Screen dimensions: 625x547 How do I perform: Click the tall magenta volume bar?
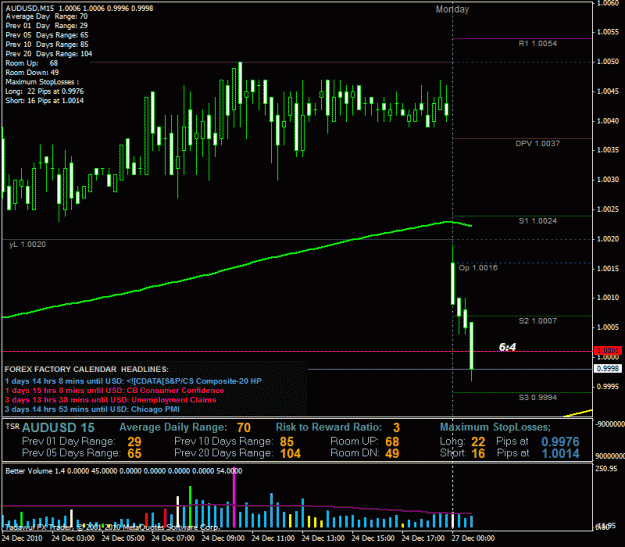pyautogui.click(x=234, y=498)
